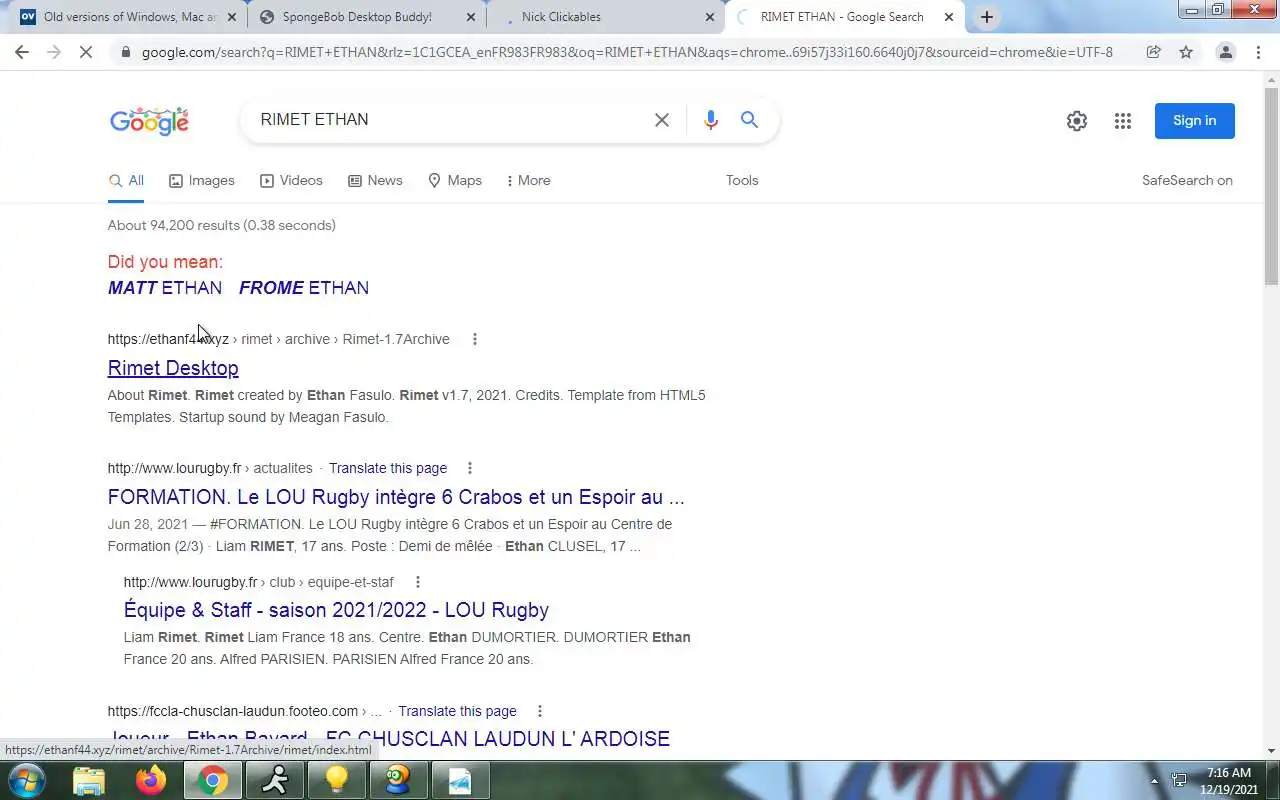The height and width of the screenshot is (800, 1280).
Task: Start voice search with microphone icon
Action: 711,120
